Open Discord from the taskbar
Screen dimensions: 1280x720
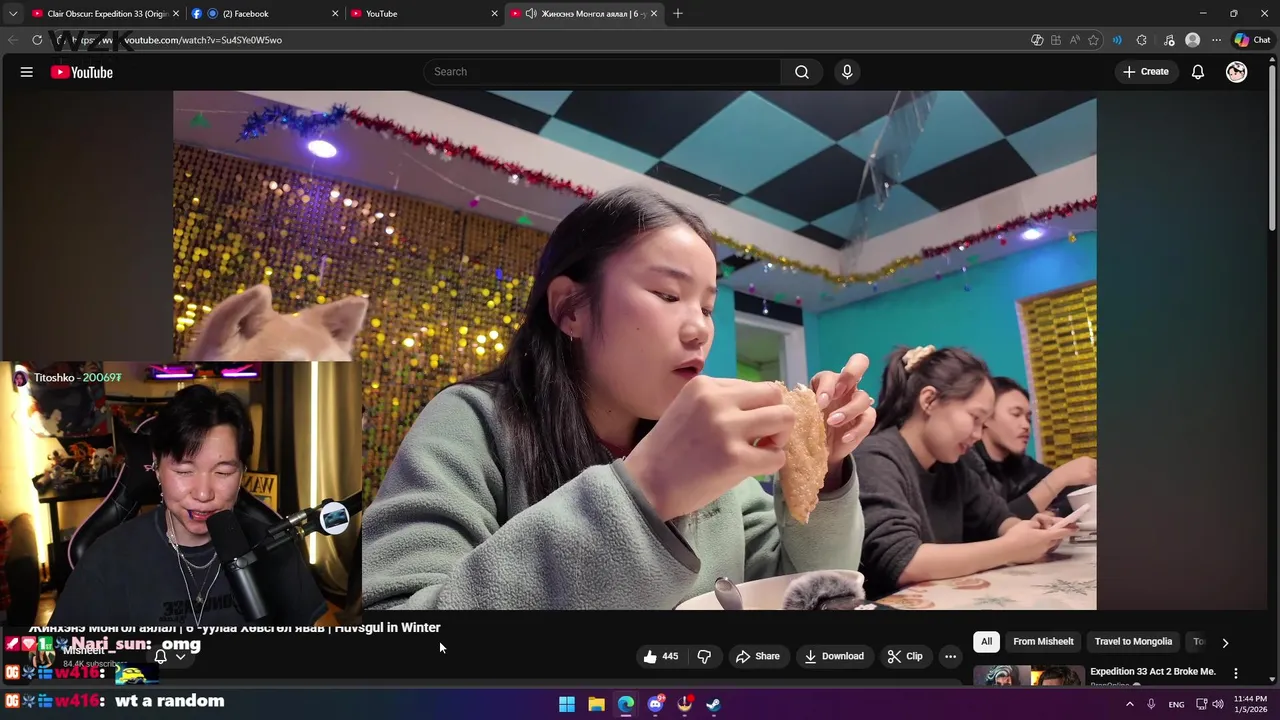point(655,704)
